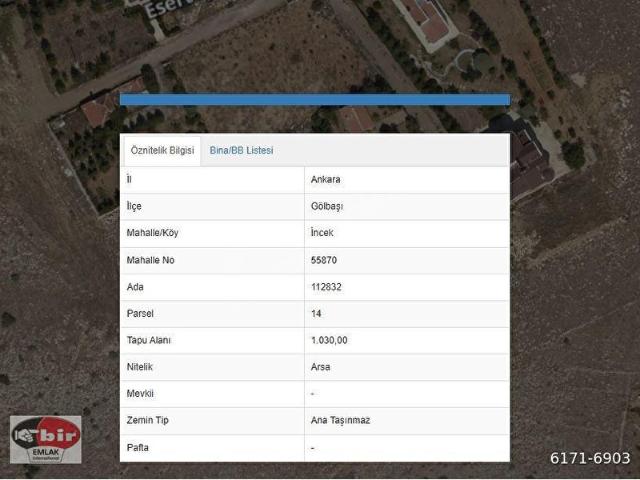Open the Bina/BB Listesi tab
The height and width of the screenshot is (480, 640).
[241, 151]
